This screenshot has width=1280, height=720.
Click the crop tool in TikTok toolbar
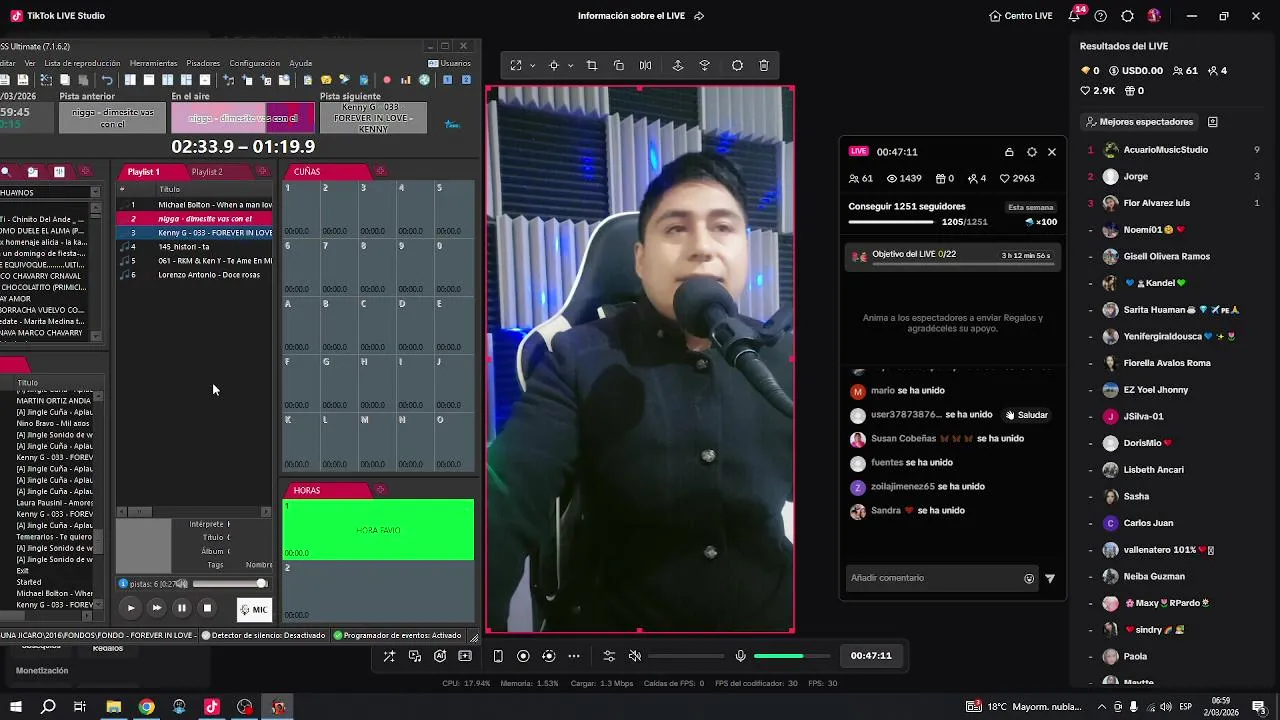pos(592,66)
